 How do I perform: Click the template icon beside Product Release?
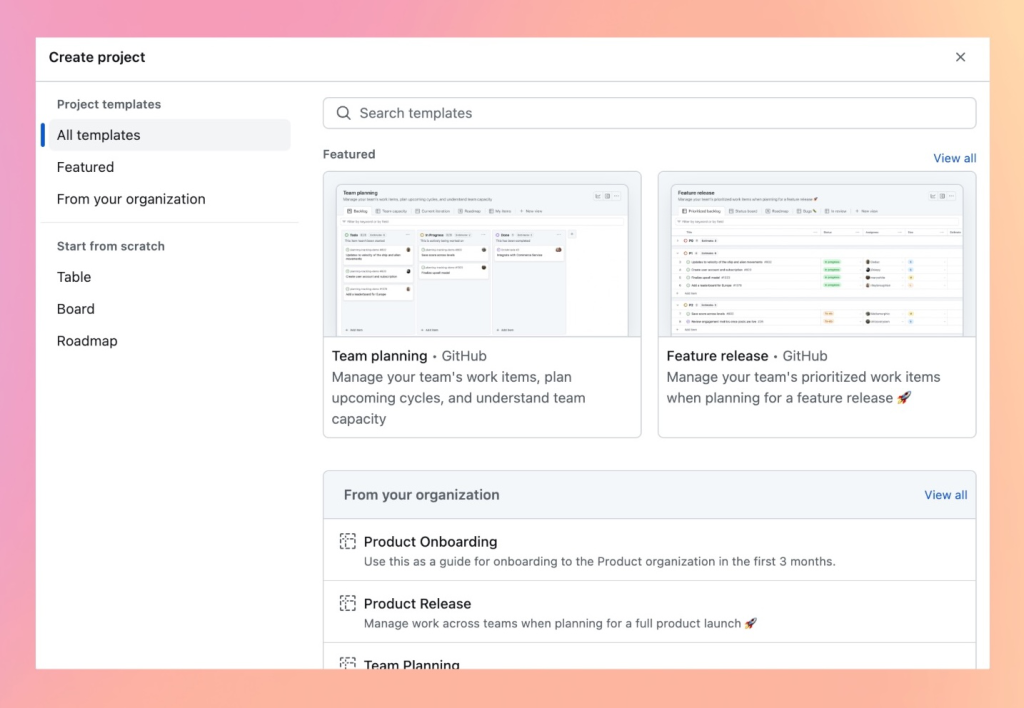point(347,603)
